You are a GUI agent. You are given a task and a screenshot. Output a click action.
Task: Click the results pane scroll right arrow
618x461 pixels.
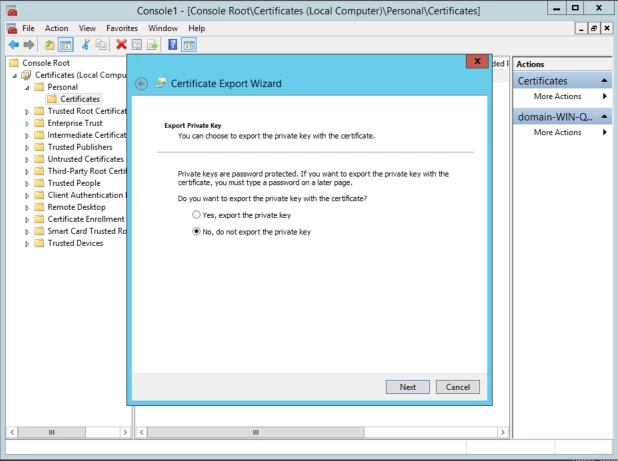(503, 432)
